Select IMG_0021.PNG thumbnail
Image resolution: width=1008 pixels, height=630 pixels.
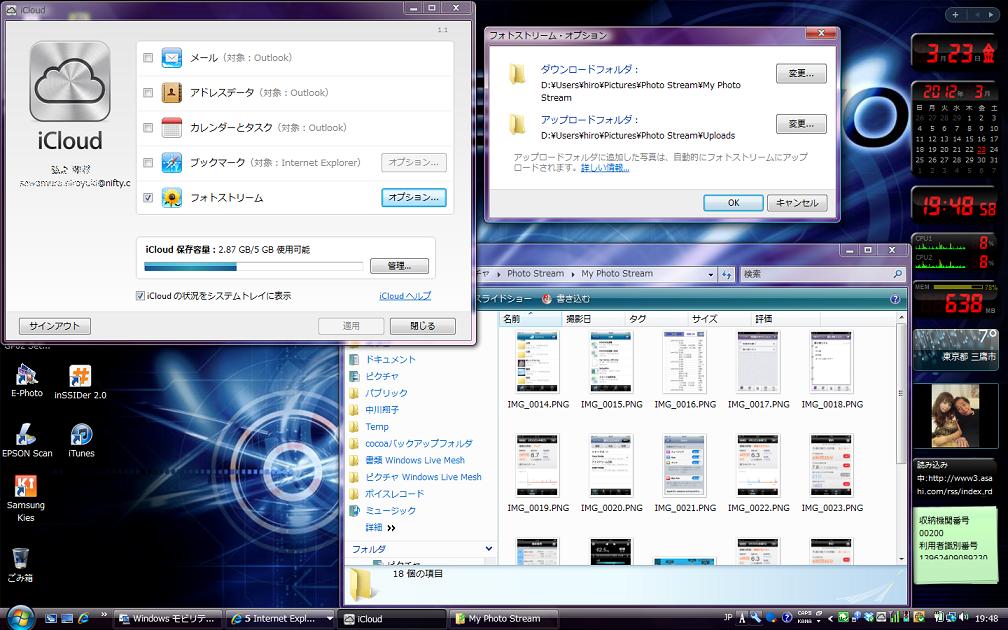(x=685, y=465)
